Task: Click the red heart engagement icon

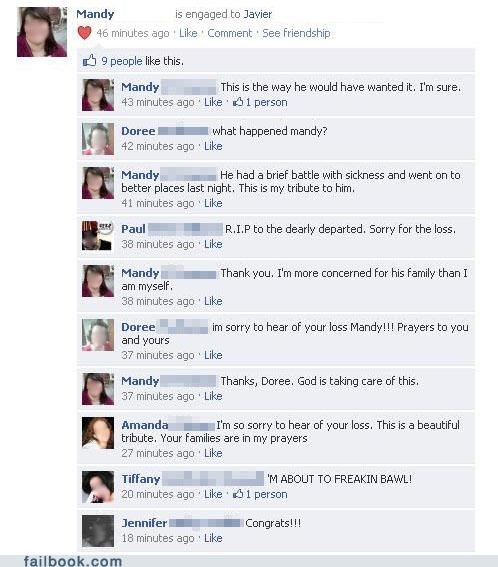Action: coord(84,33)
